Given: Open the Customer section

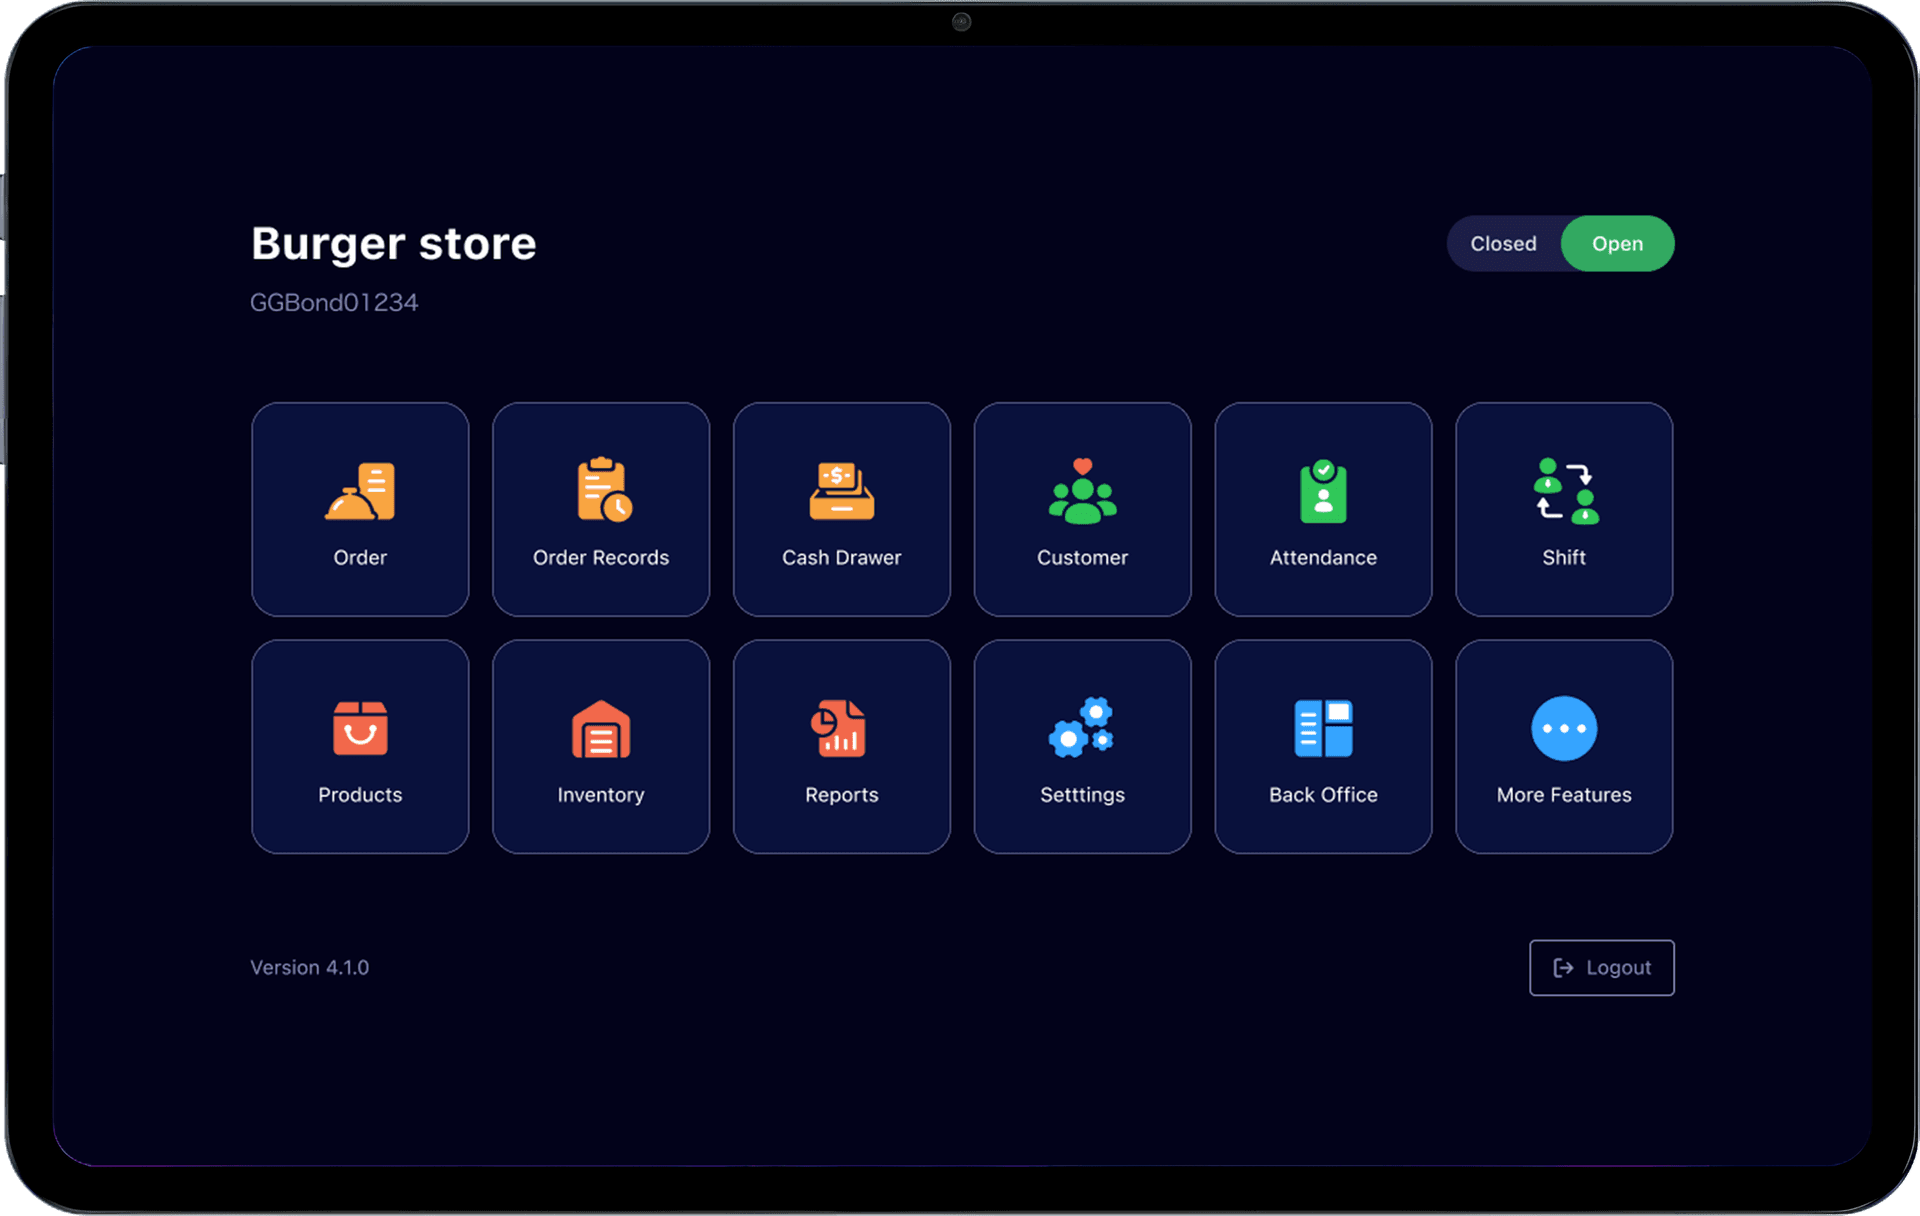Looking at the screenshot, I should coord(1082,509).
